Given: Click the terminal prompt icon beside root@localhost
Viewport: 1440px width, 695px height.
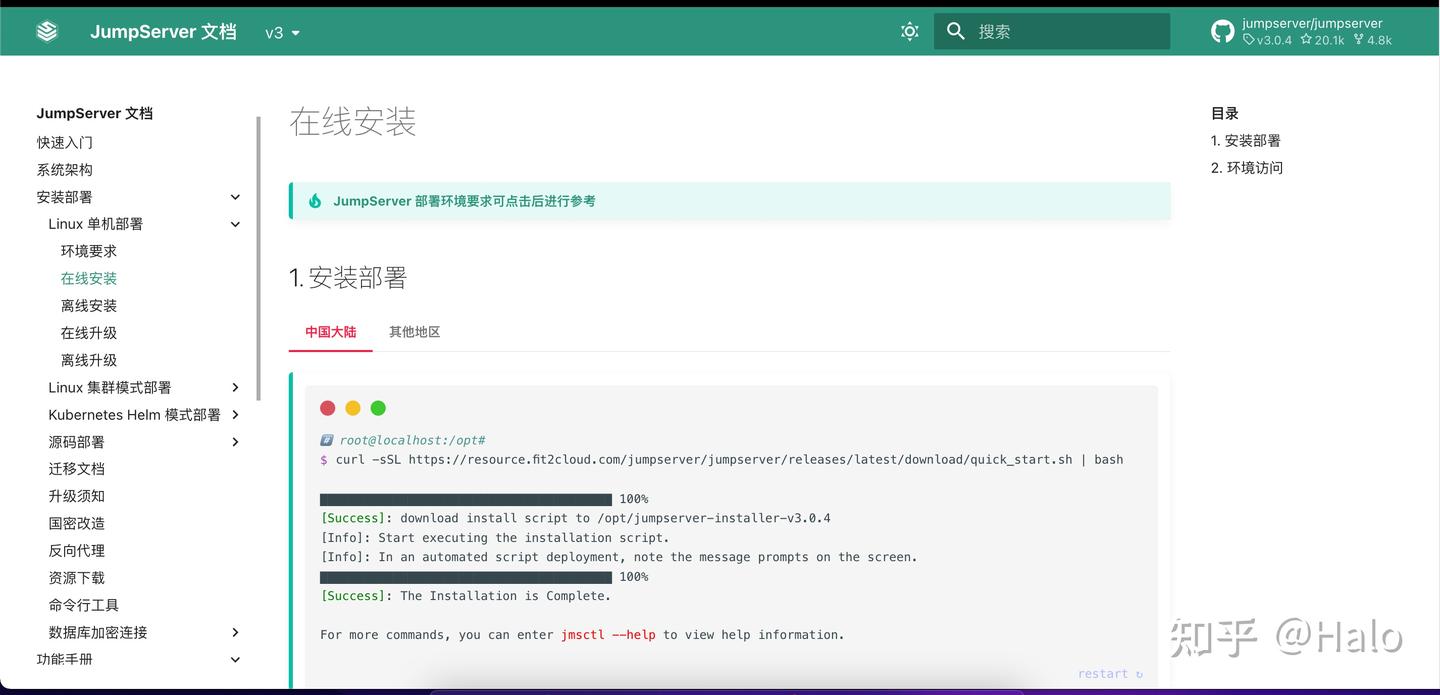Looking at the screenshot, I should pos(327,439).
